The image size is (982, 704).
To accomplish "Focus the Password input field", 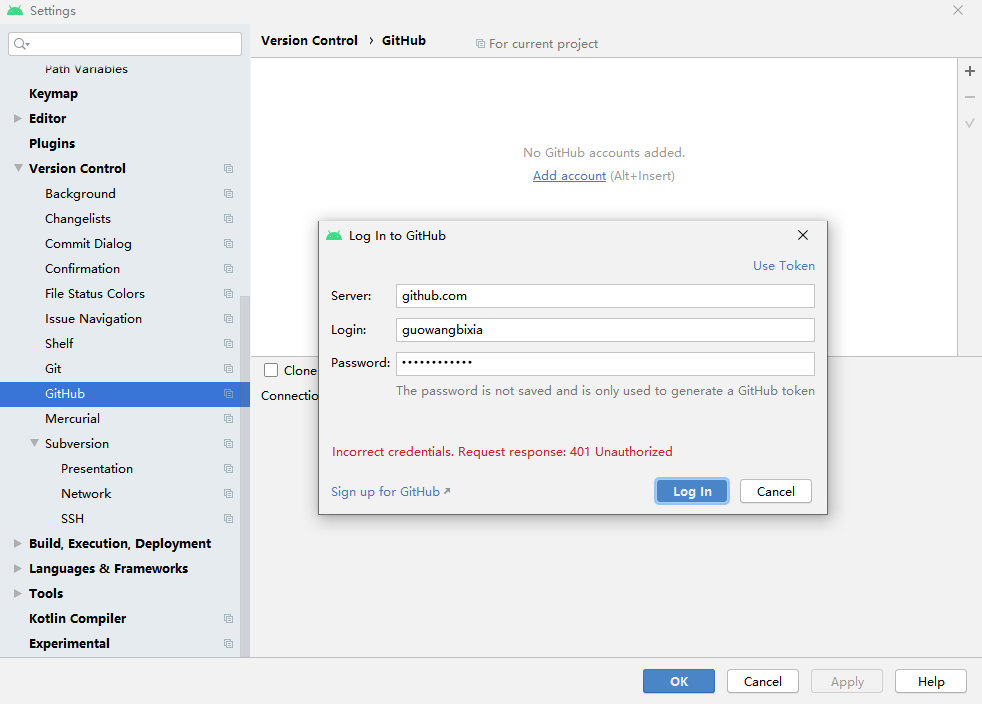I will coord(605,363).
